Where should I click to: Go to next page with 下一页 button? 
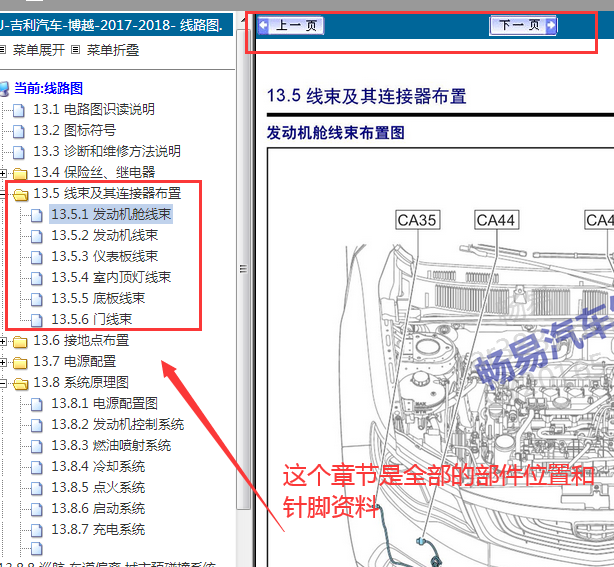pos(523,25)
